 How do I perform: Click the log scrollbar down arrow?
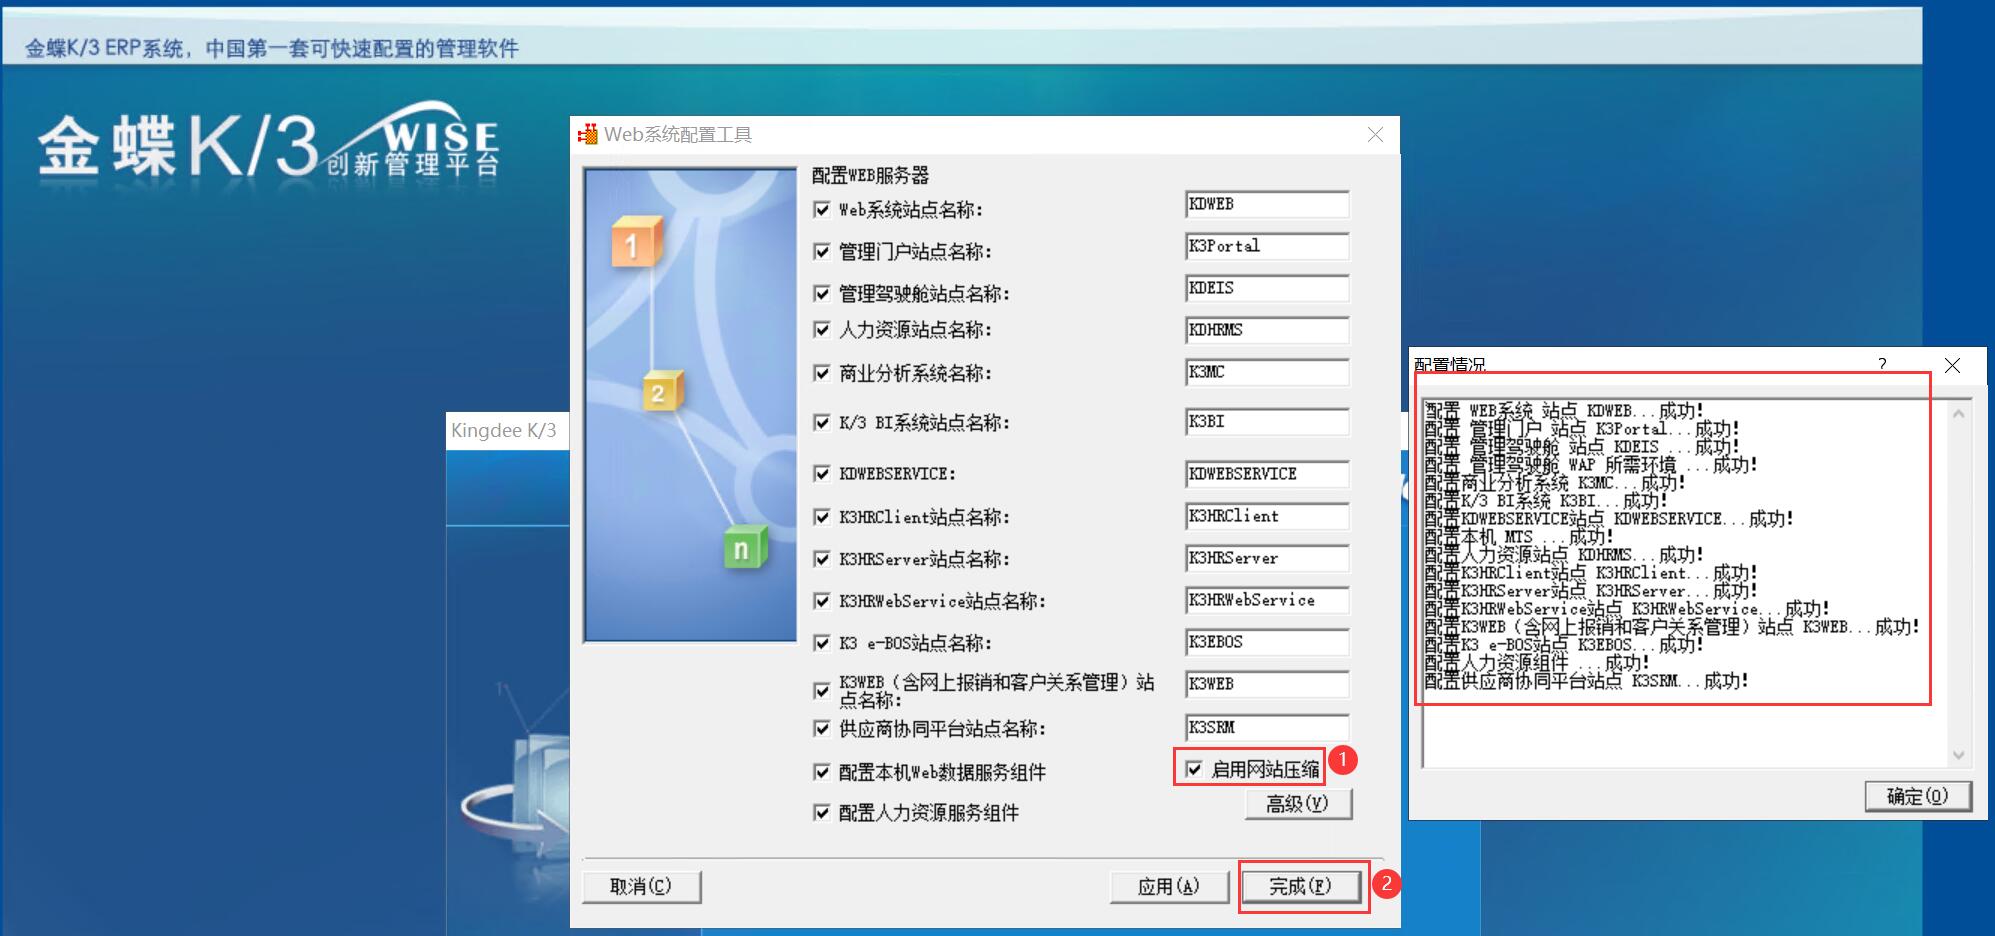[1958, 755]
